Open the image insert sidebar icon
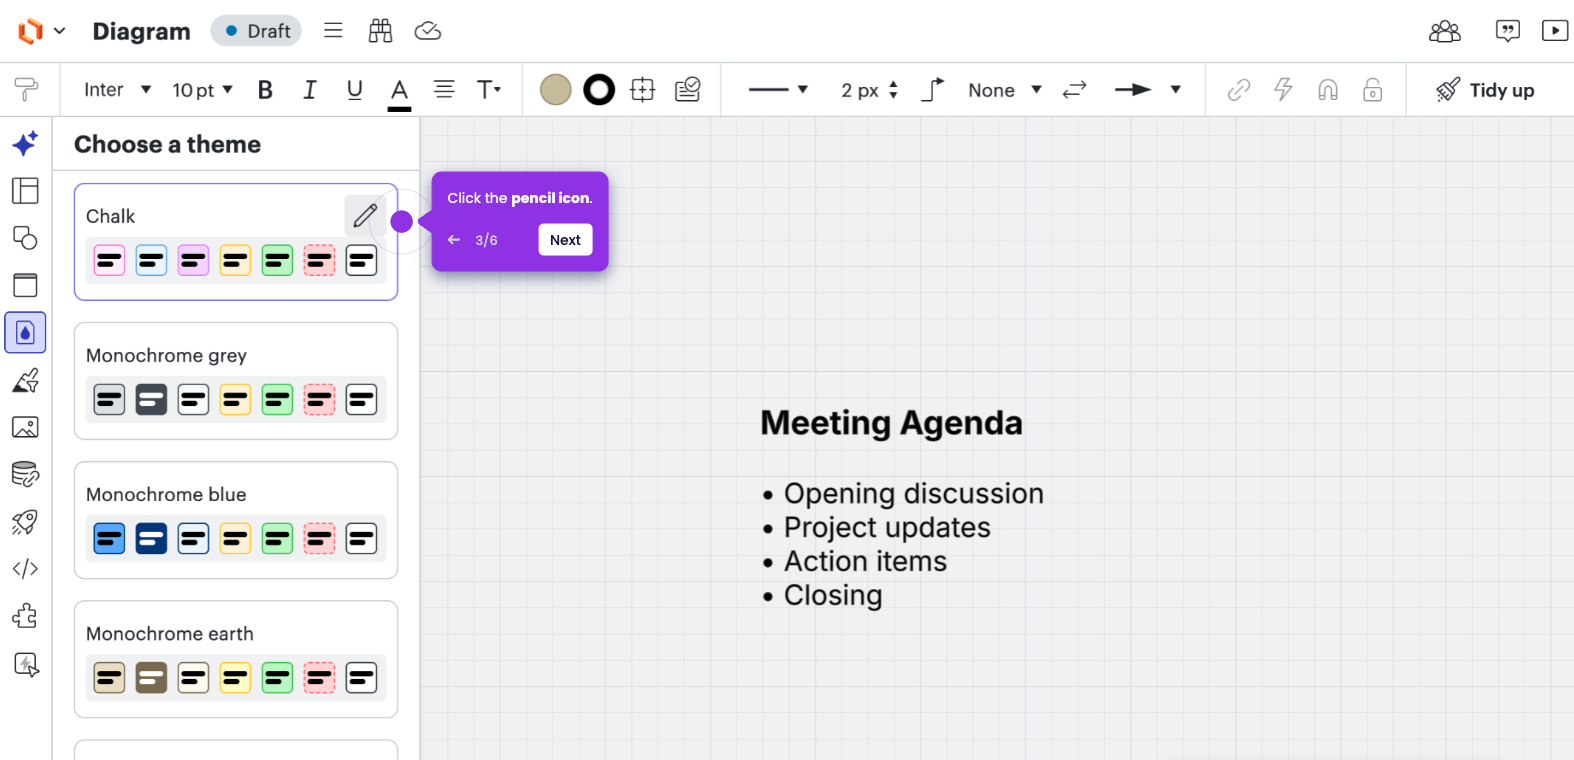 click(26, 427)
